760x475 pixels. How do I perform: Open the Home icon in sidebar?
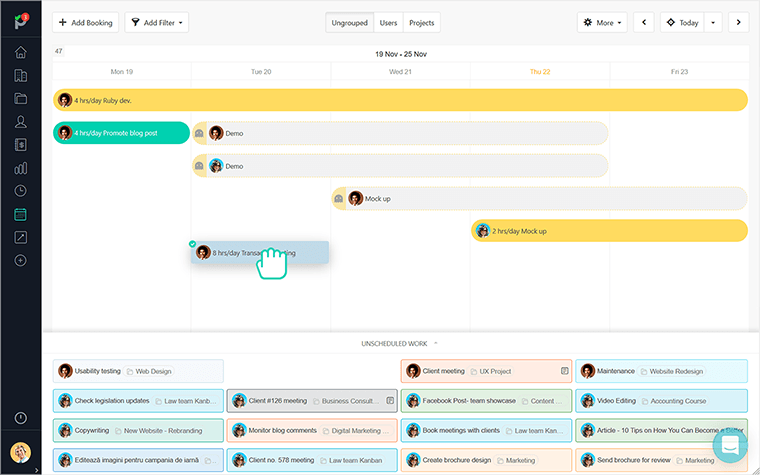pos(20,53)
